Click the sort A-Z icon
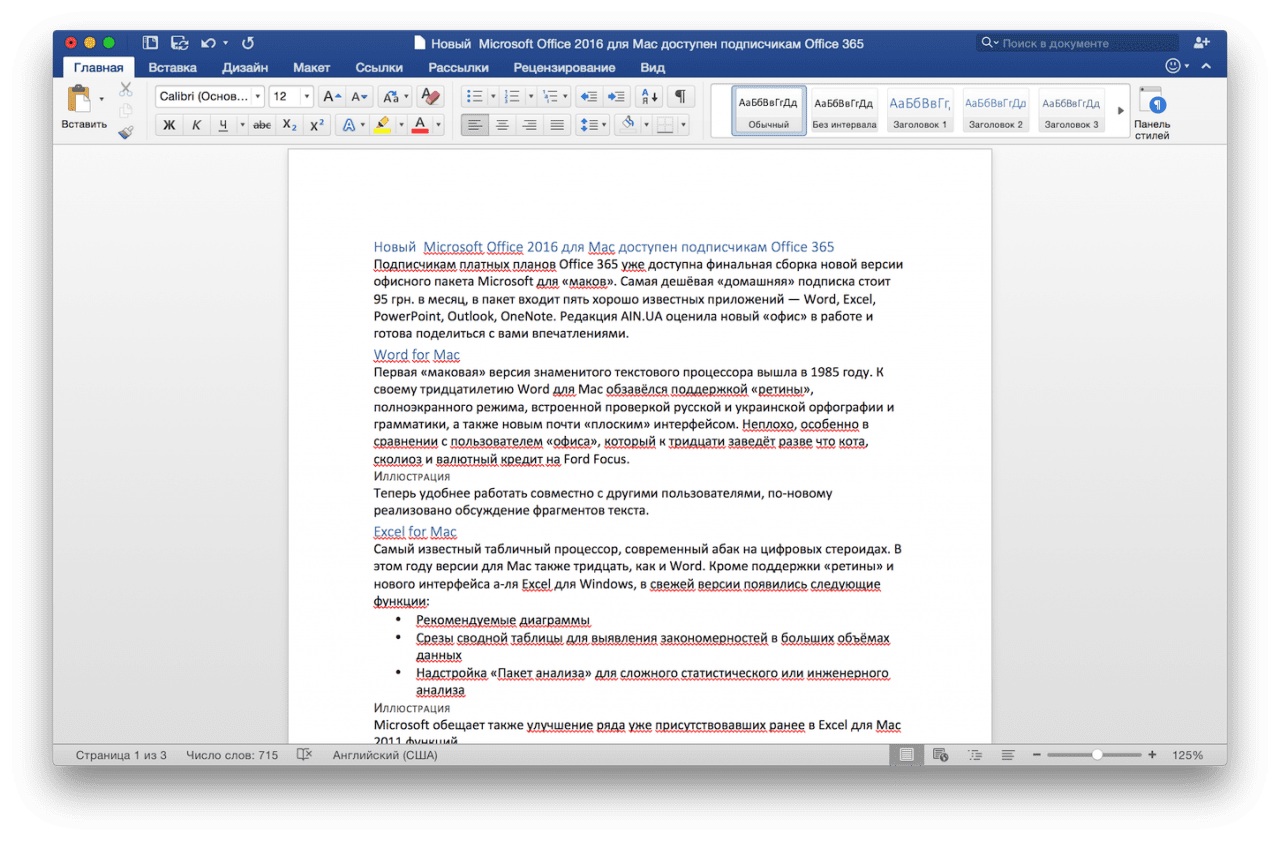Image resolution: width=1280 pixels, height=841 pixels. (649, 97)
